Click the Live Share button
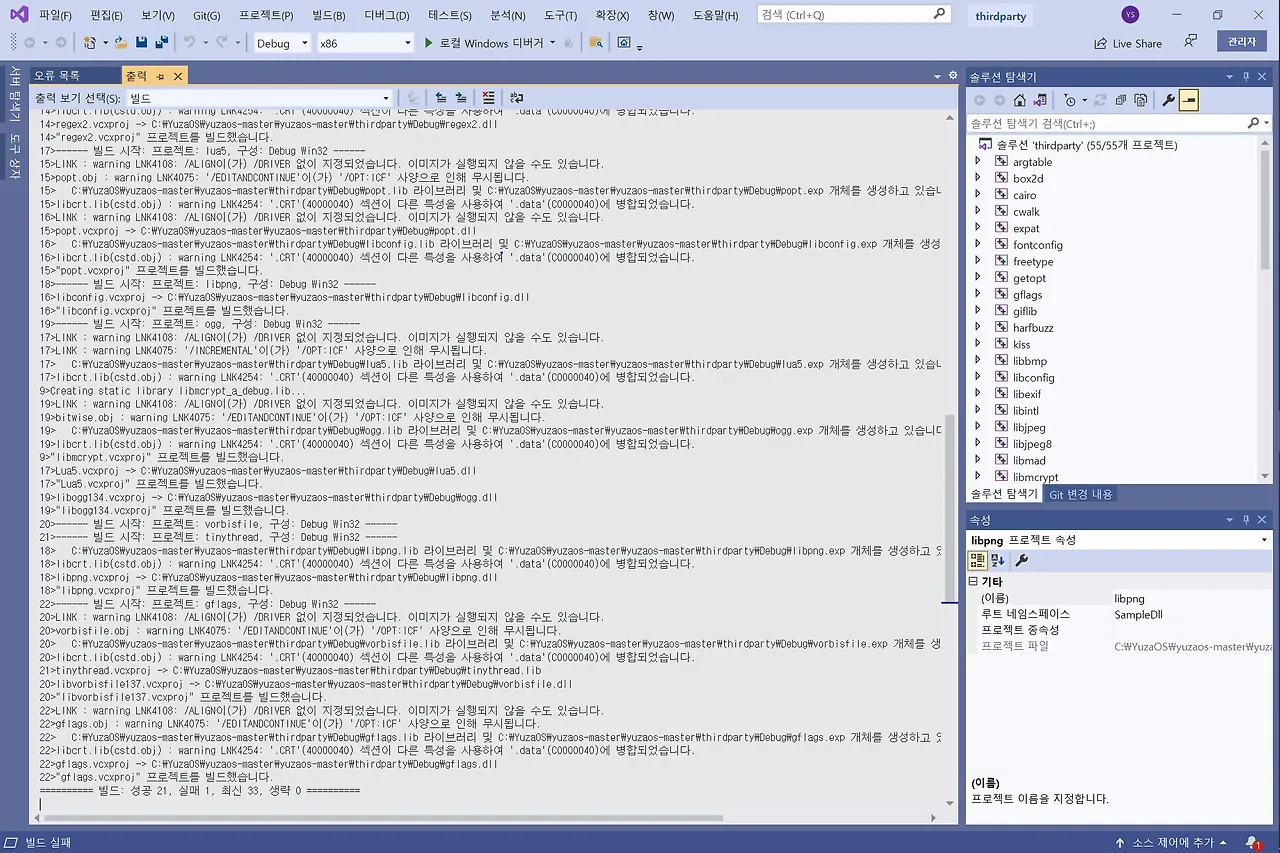The width and height of the screenshot is (1280, 853). [1128, 43]
